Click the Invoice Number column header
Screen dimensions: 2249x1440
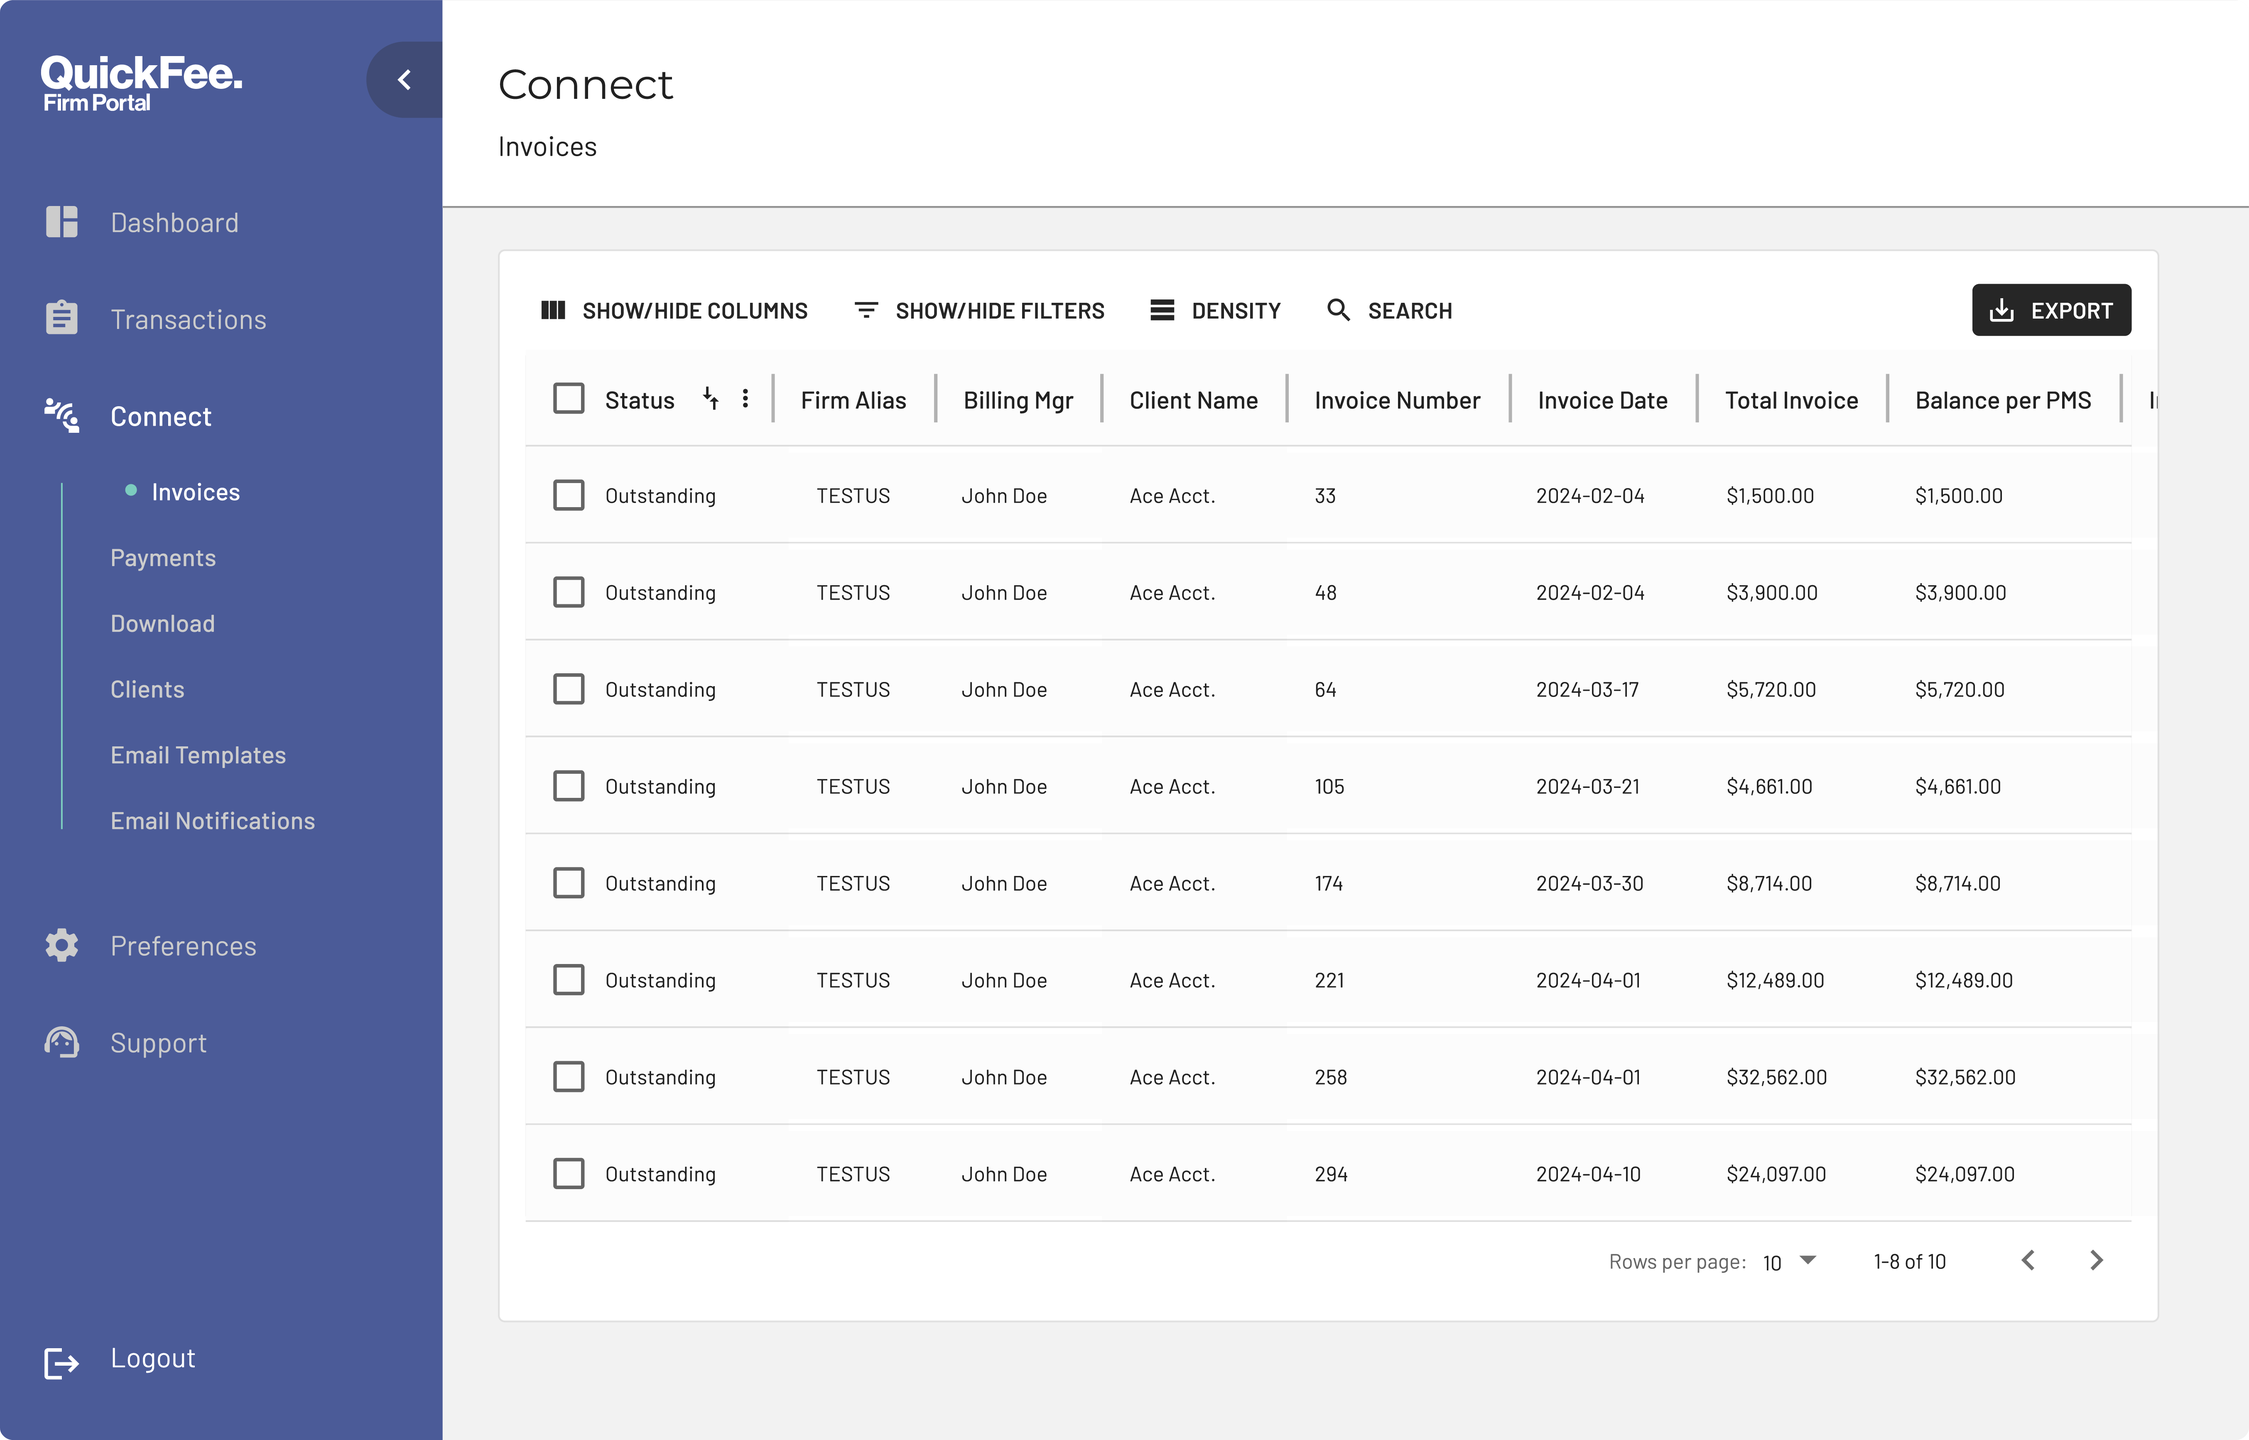tap(1396, 400)
